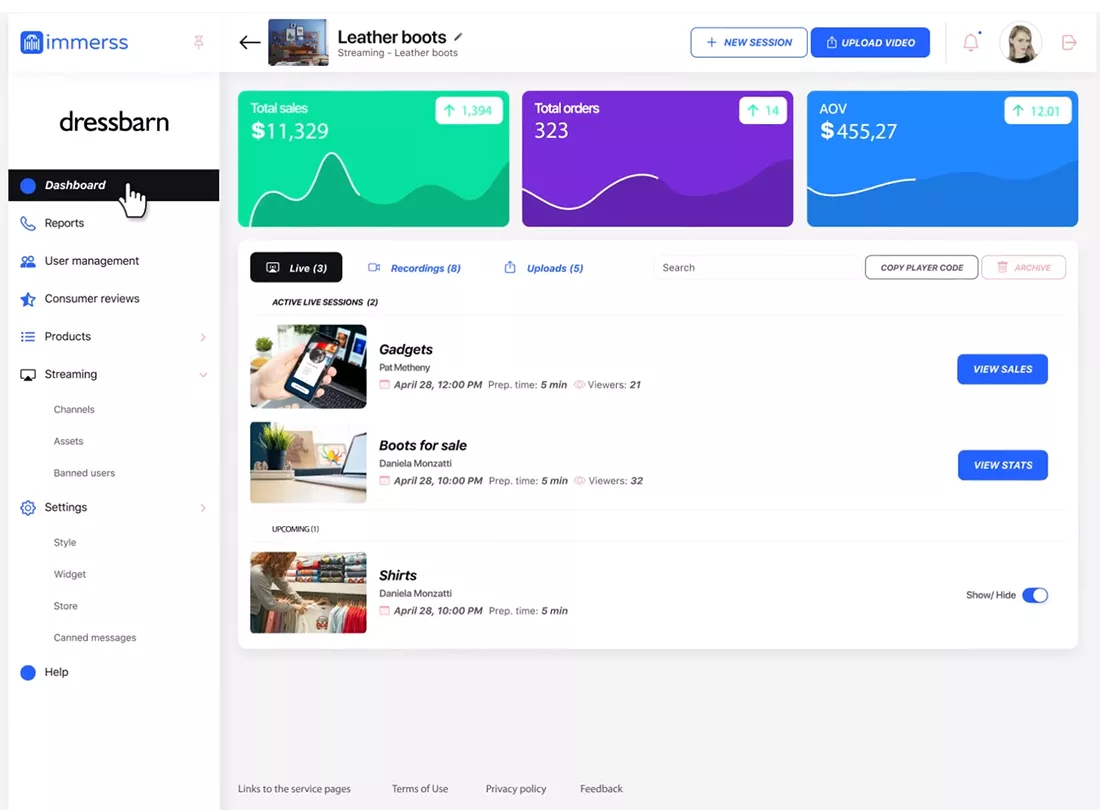This screenshot has width=1100, height=810.
Task: Open the user profile avatar
Action: click(x=1020, y=42)
